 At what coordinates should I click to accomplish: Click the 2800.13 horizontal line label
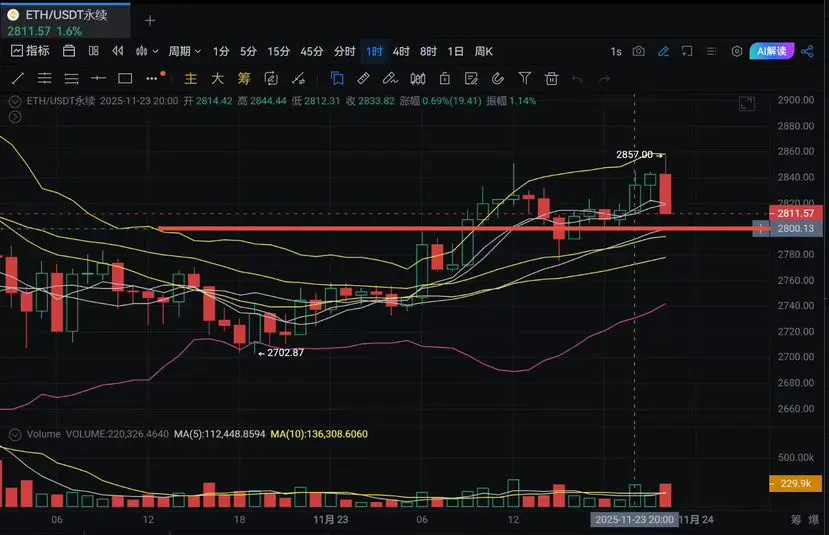pyautogui.click(x=795, y=228)
